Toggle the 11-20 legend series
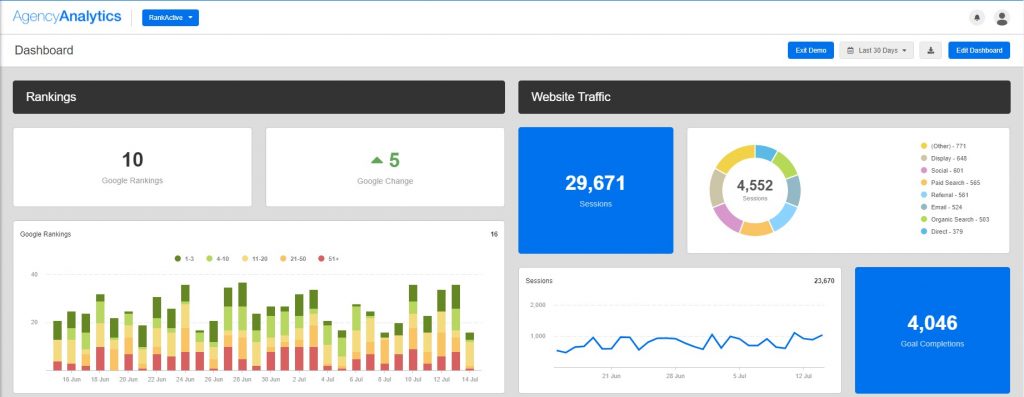Image resolution: width=1024 pixels, height=397 pixels. tap(255, 259)
